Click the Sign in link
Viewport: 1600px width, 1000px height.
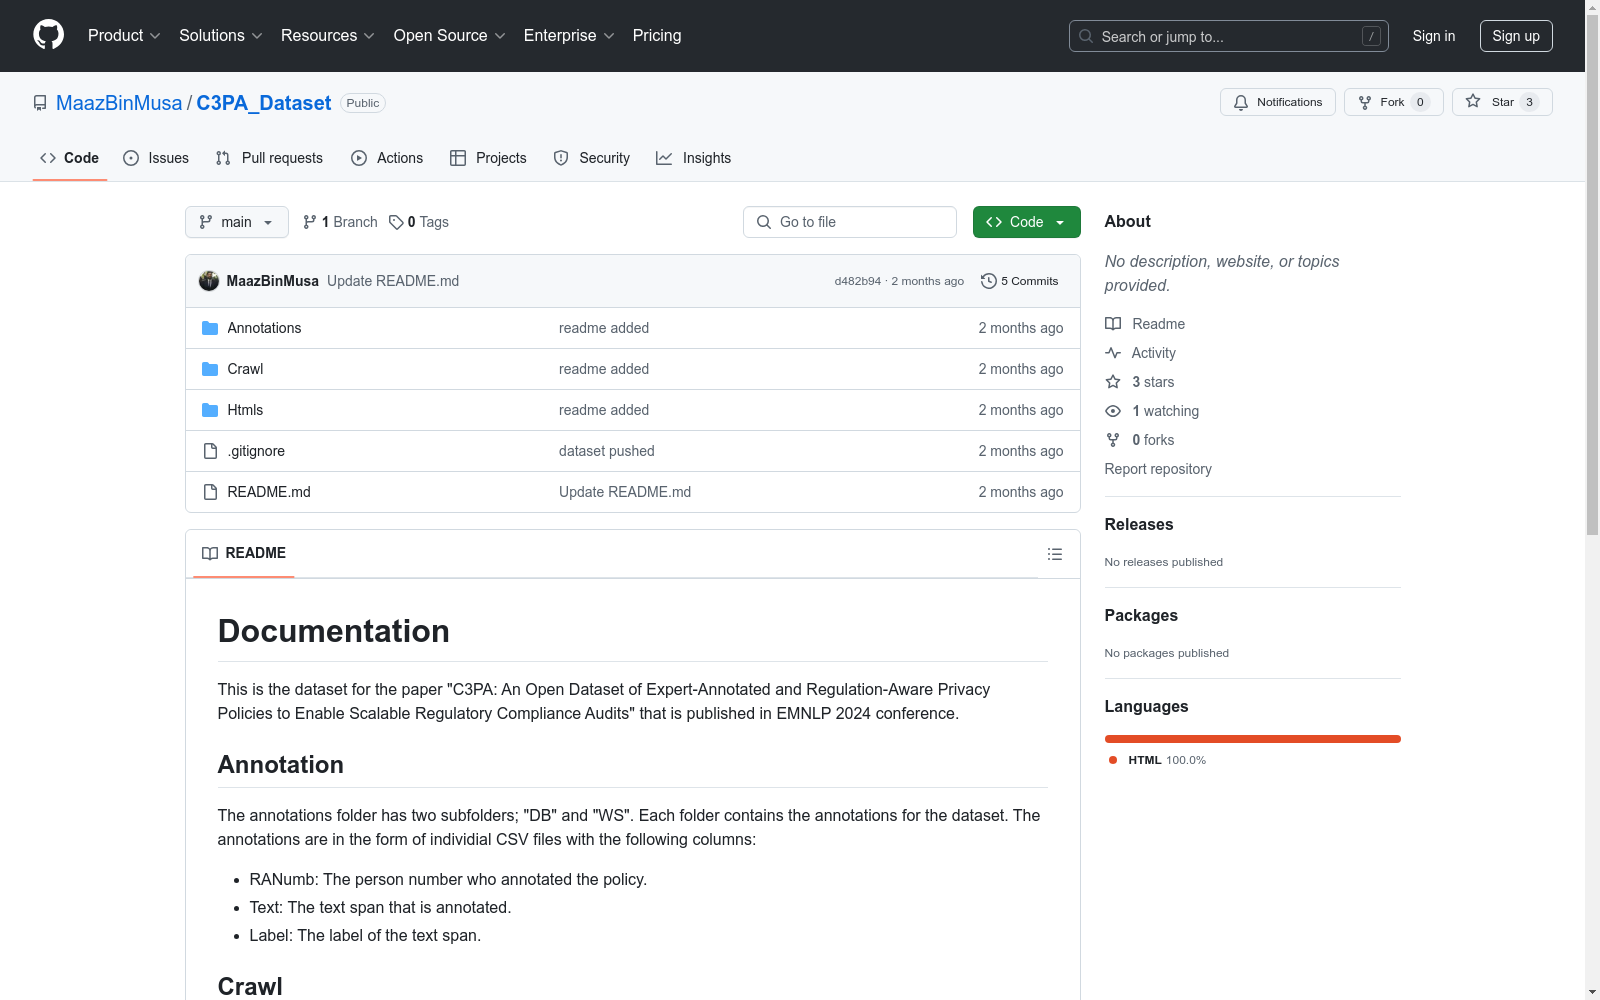[1434, 36]
